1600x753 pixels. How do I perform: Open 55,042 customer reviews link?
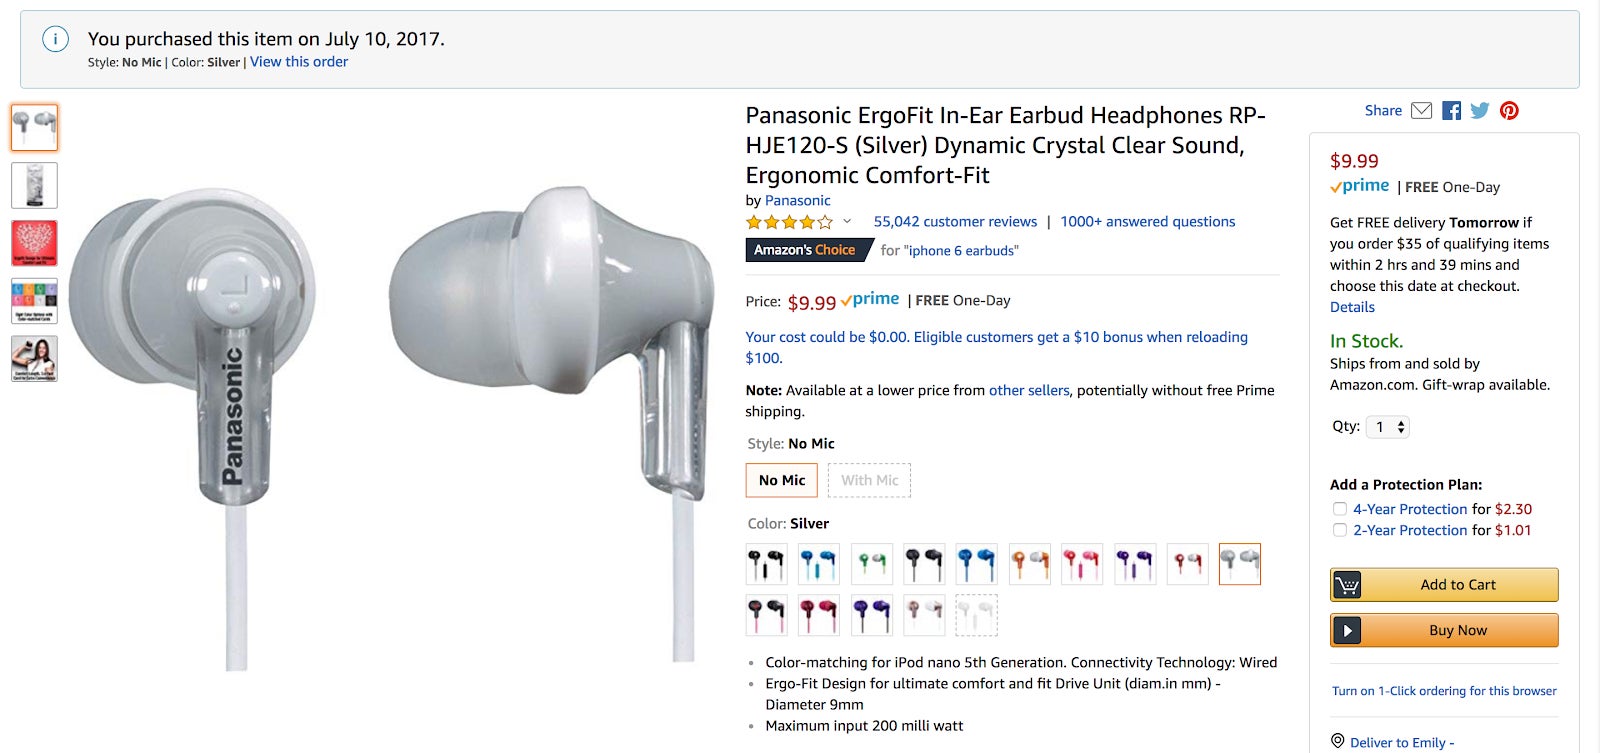click(955, 222)
